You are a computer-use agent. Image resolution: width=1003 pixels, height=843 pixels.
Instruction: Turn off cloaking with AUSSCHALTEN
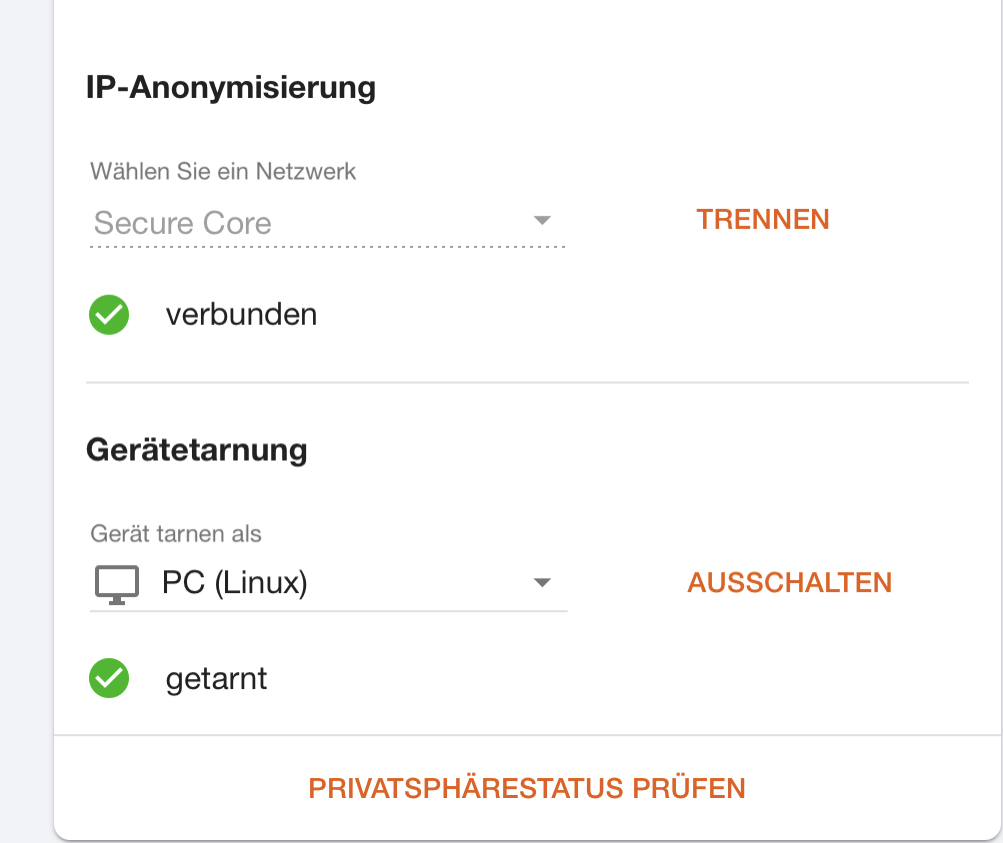click(x=789, y=583)
